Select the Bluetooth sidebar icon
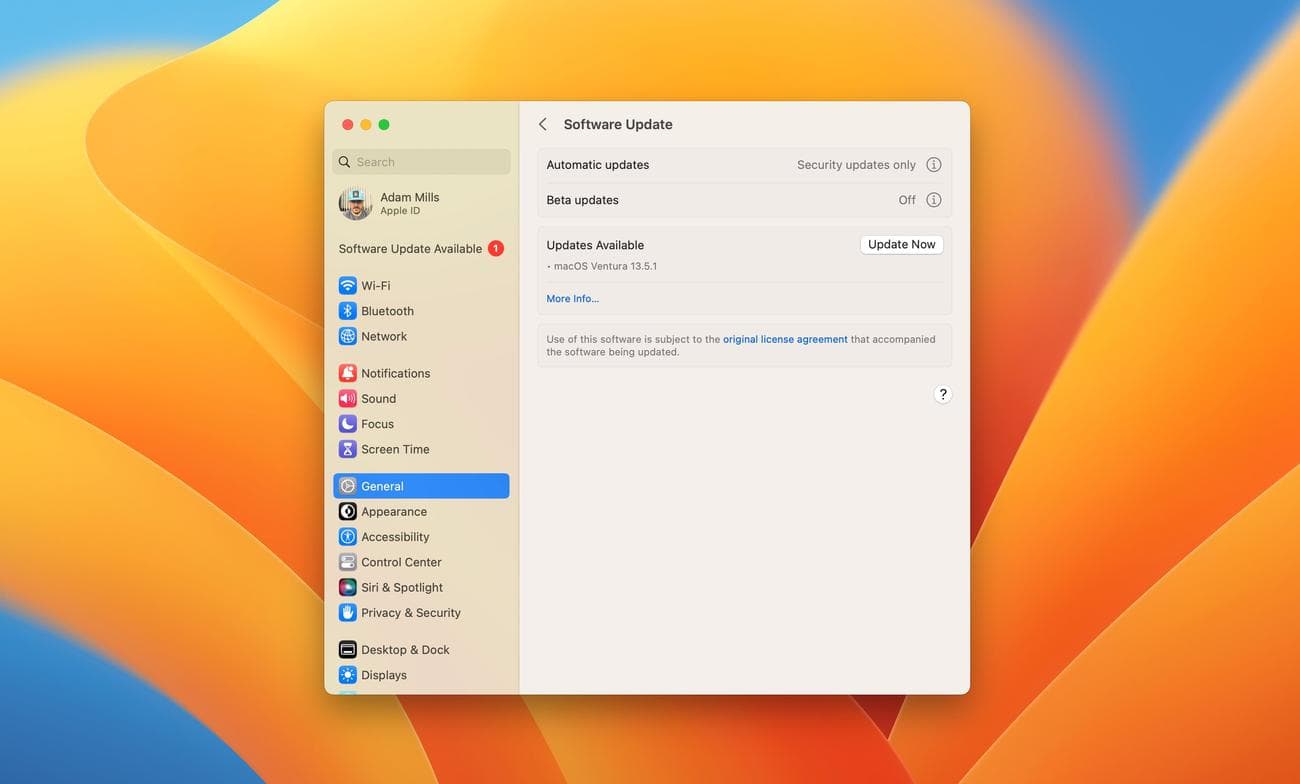Screen dimensions: 1300x784 point(347,311)
